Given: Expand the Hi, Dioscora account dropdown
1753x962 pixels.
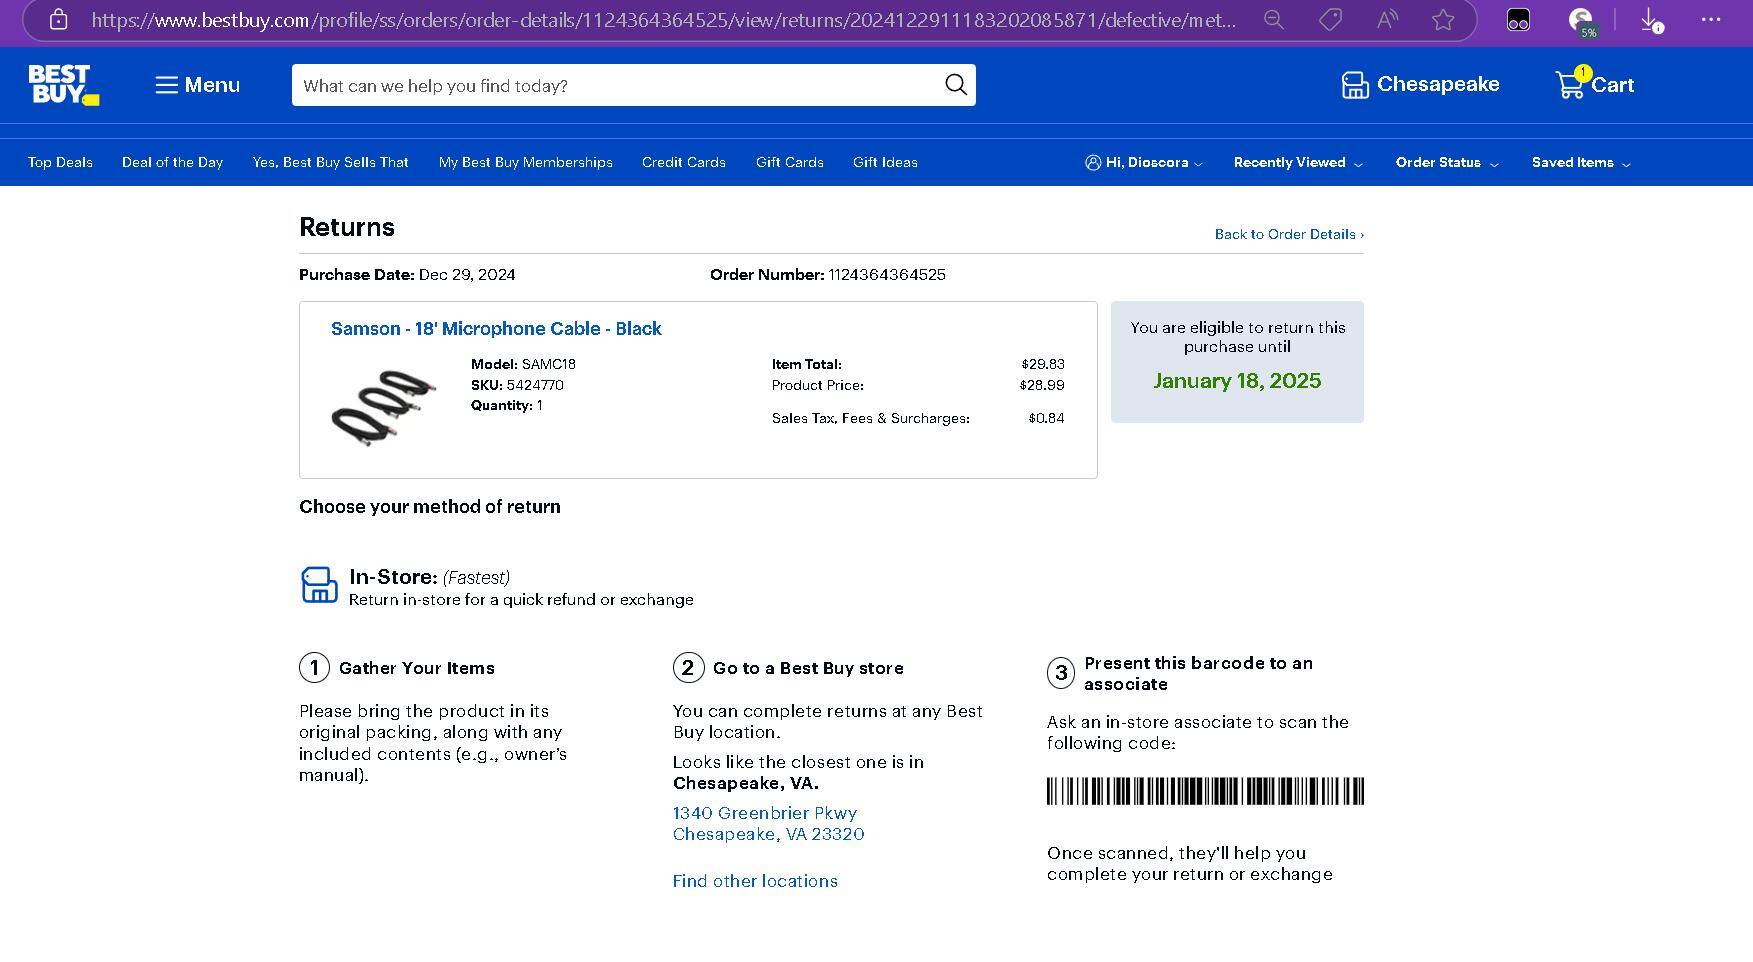Looking at the screenshot, I should [1143, 163].
